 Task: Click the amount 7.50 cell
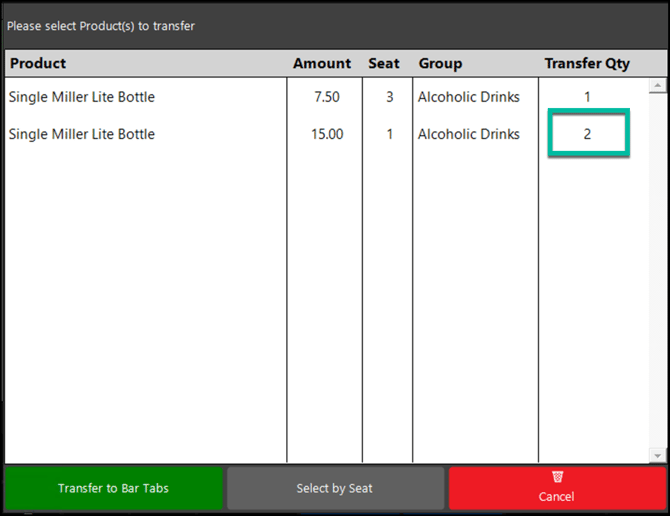[x=326, y=97]
